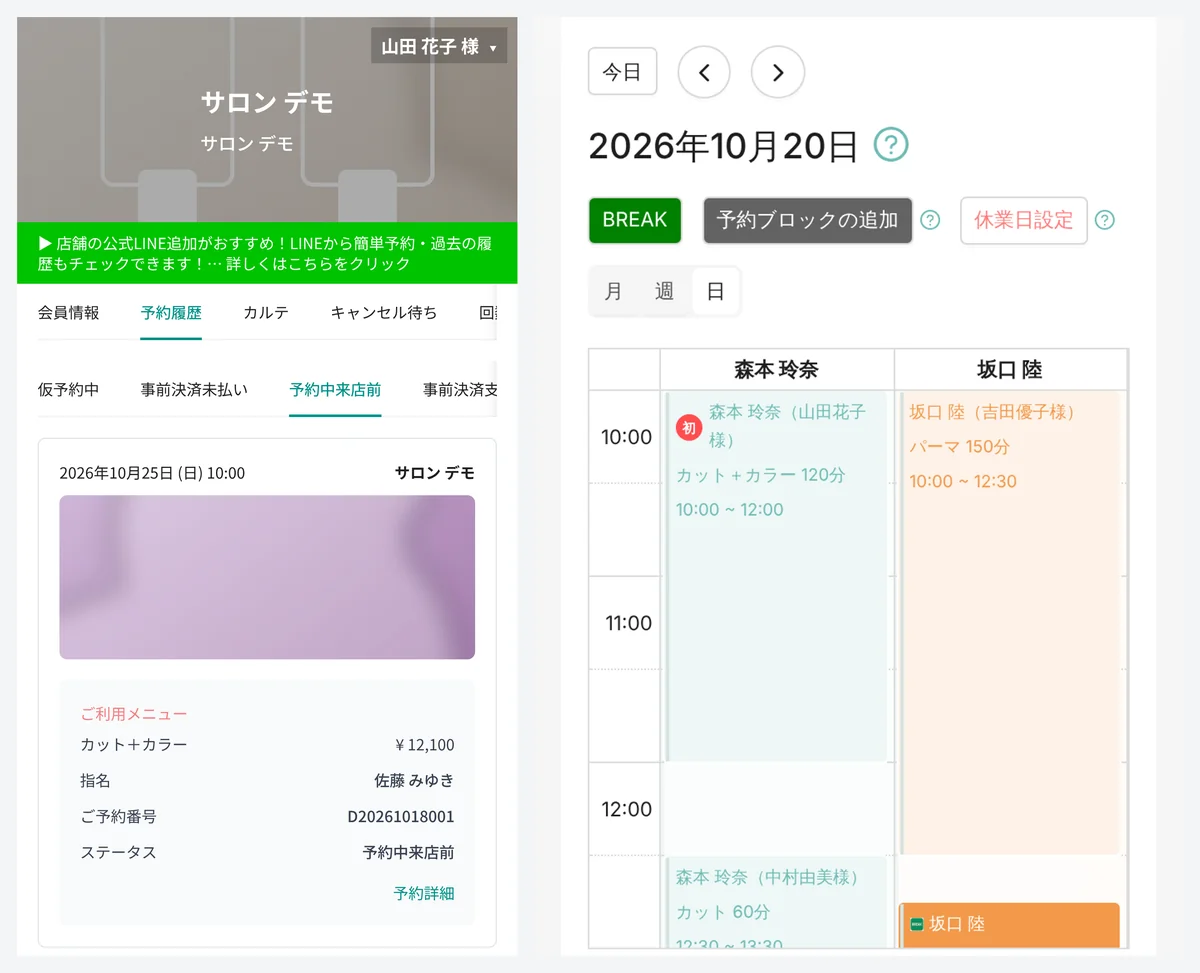Viewport: 1200px width, 973px height.
Task: Click the red 初 first-visit badge
Action: [x=688, y=427]
